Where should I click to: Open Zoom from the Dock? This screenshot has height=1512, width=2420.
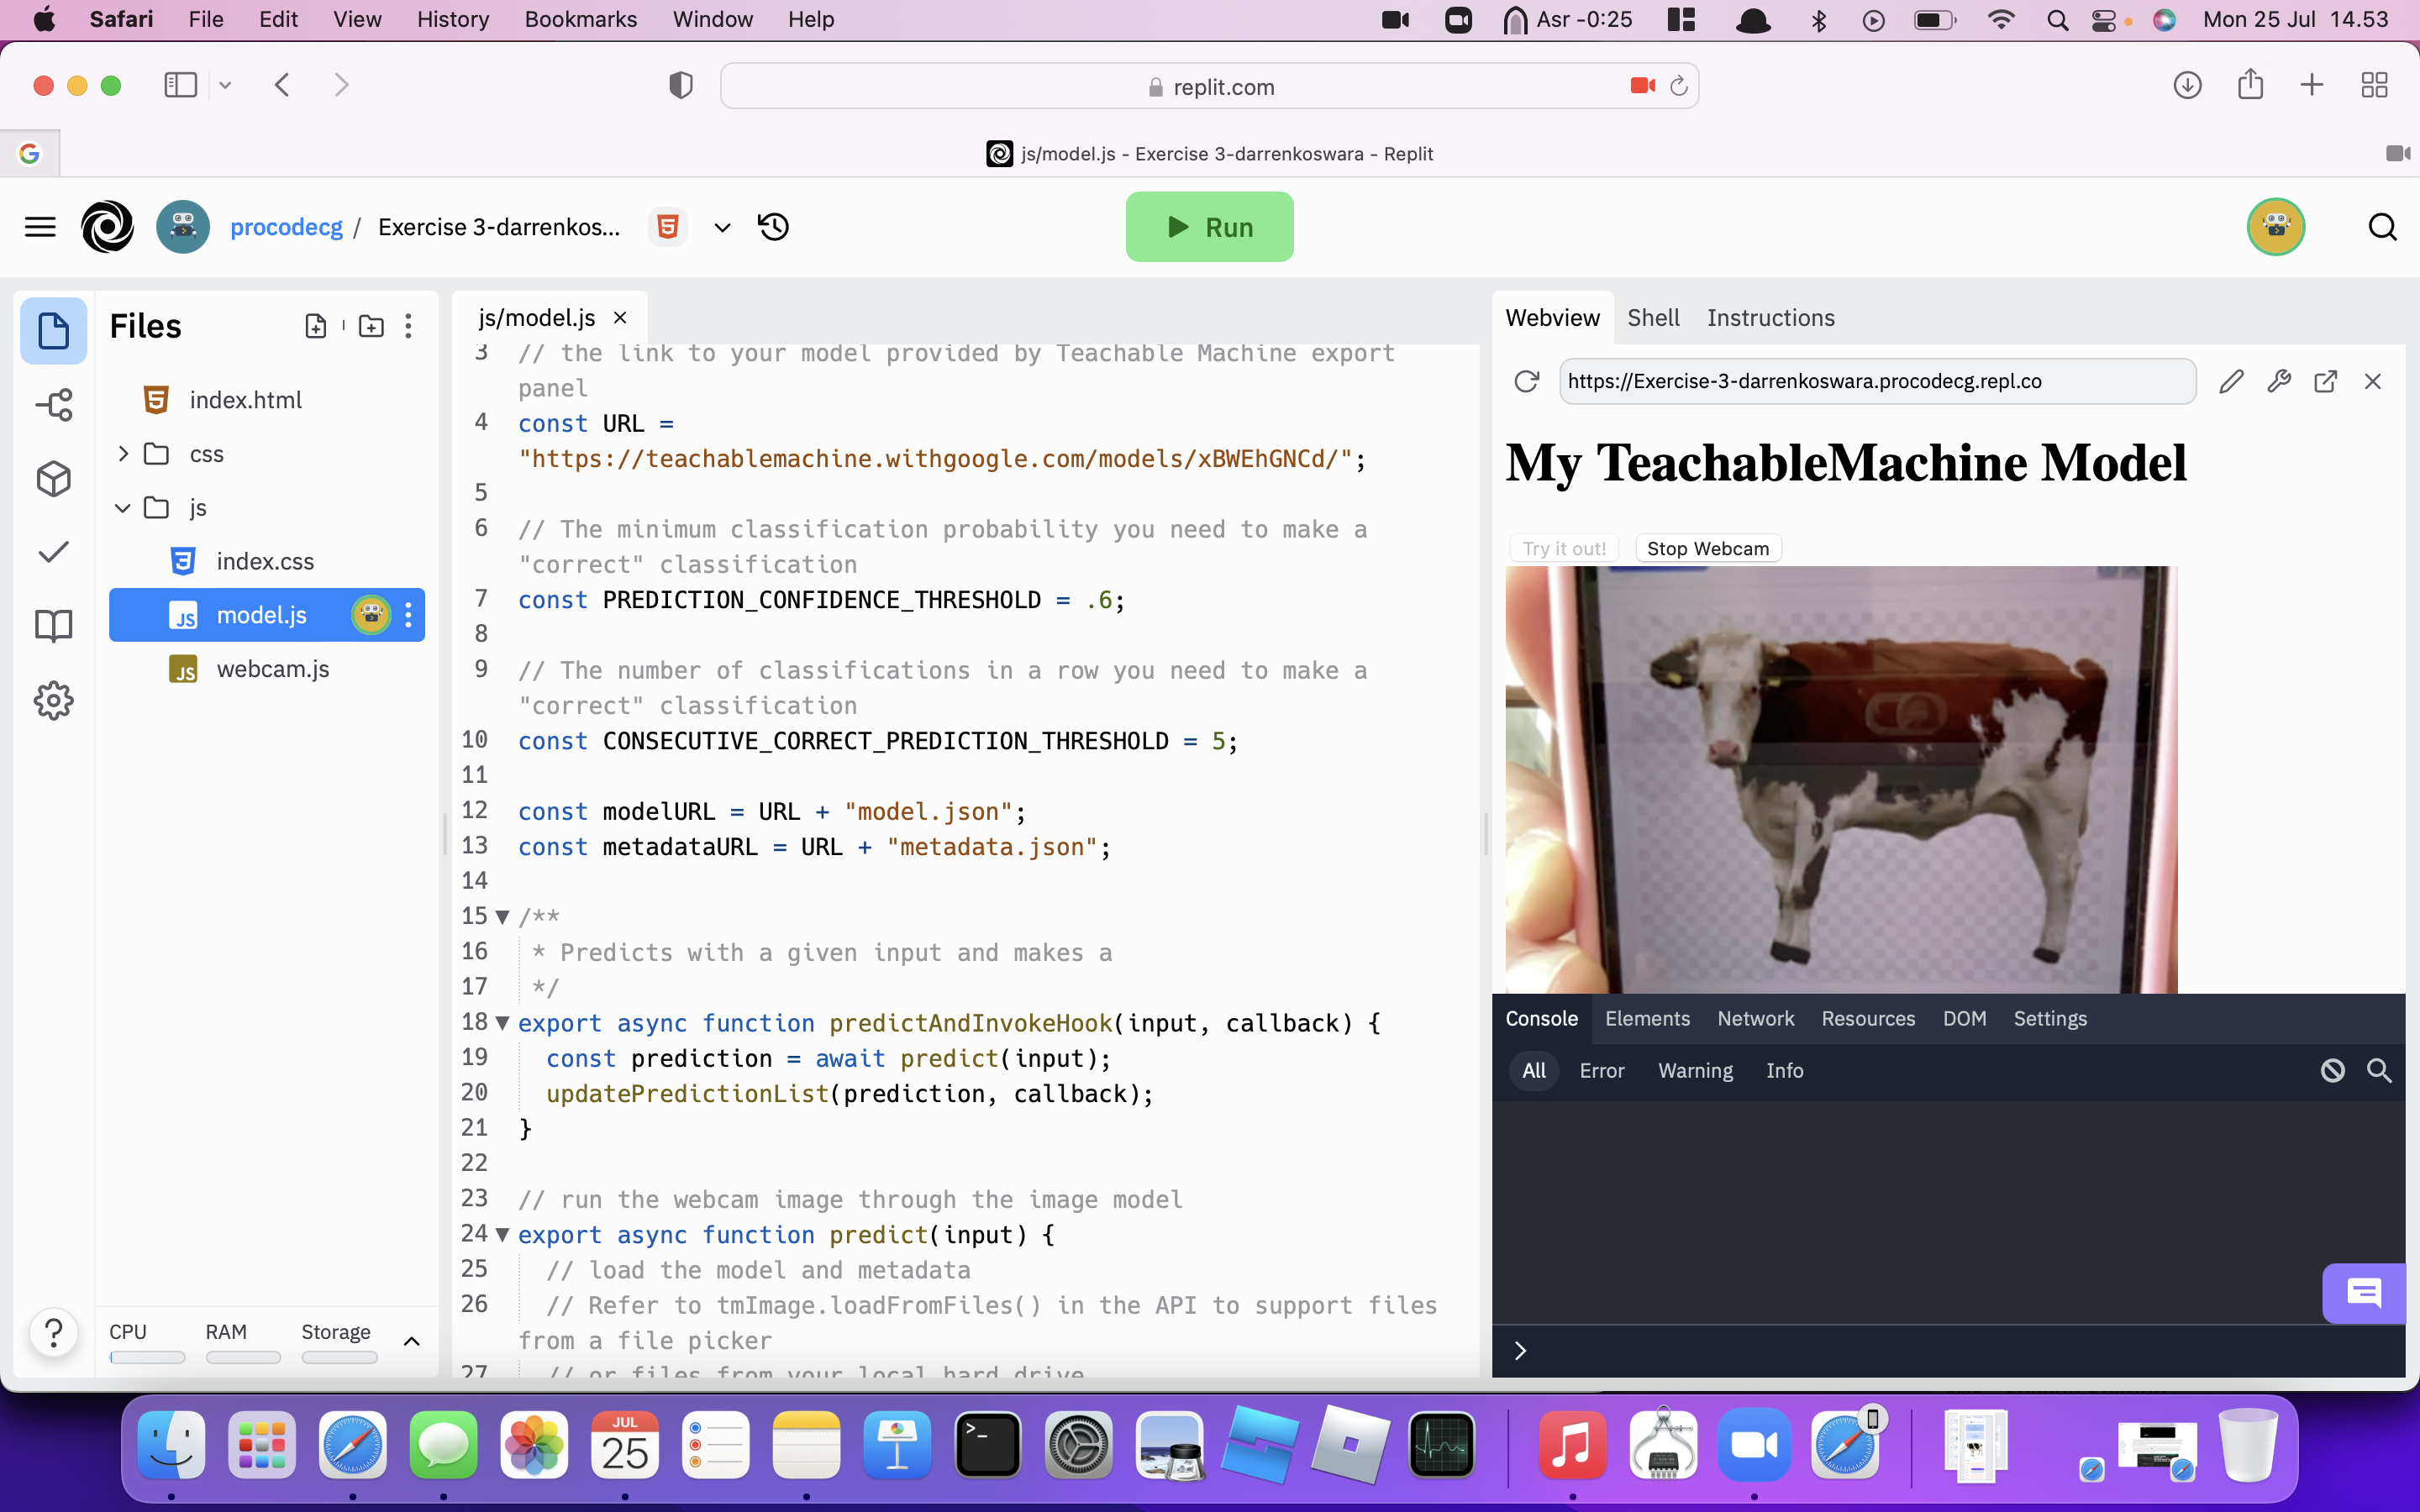pos(1754,1445)
